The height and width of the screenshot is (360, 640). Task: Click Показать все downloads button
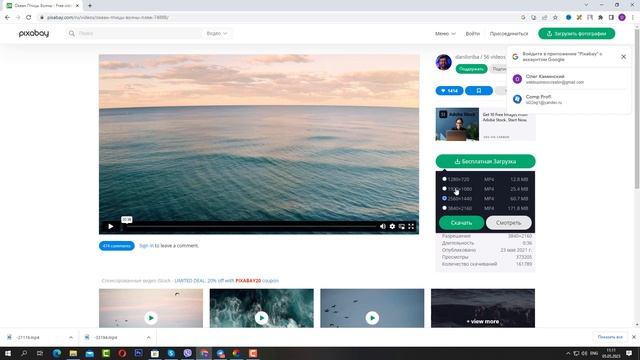(610, 337)
